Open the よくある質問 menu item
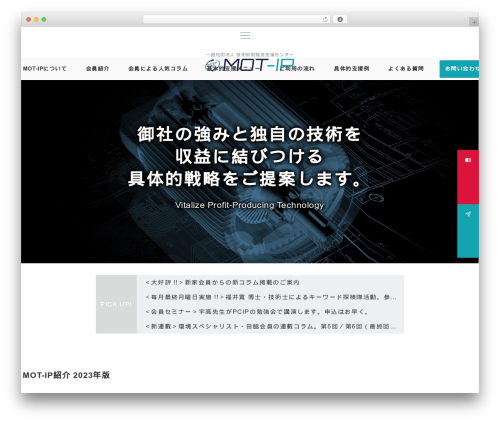Viewport: 500px width, 423px height. pyautogui.click(x=406, y=69)
